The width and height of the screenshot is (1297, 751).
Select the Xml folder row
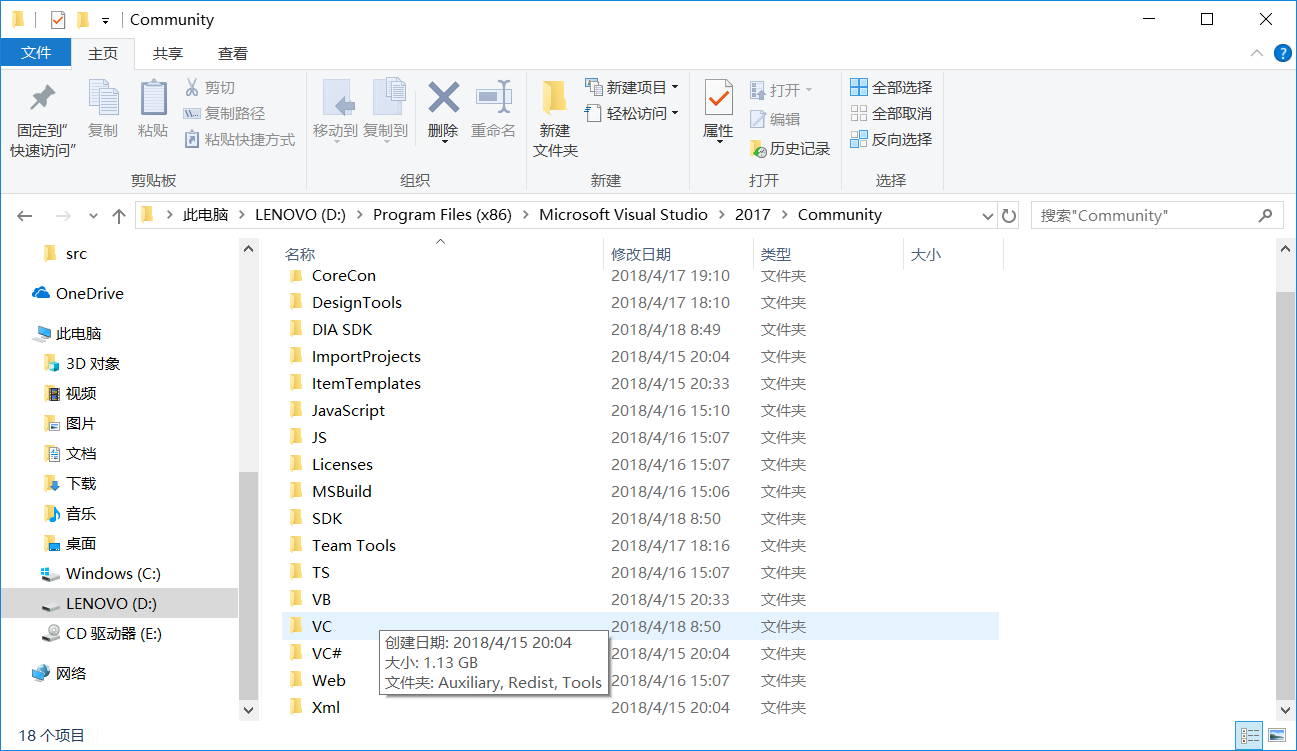(641, 708)
